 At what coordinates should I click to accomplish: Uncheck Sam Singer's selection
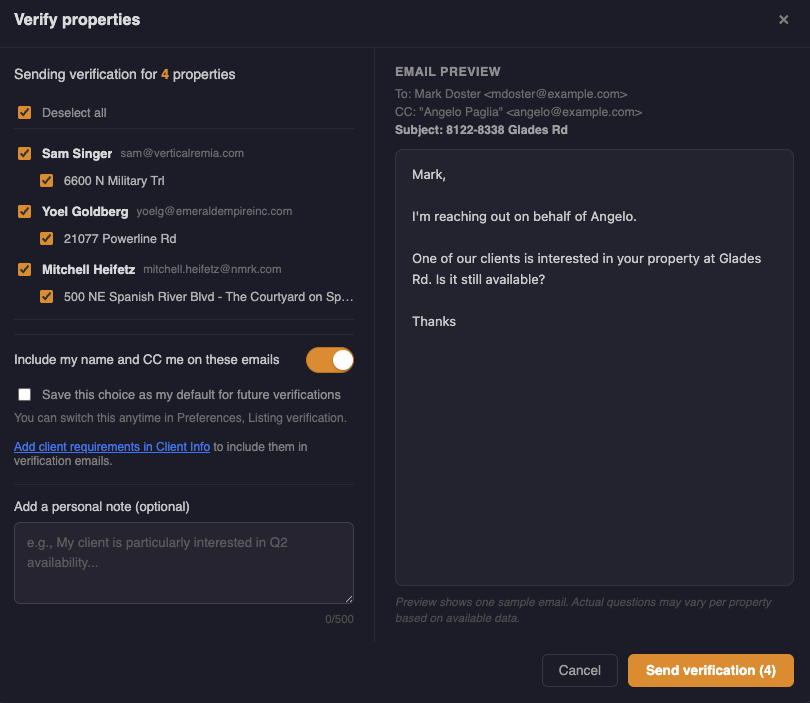point(24,153)
